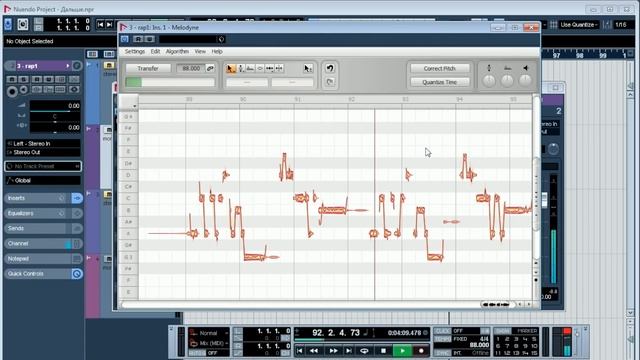Open the pitch grid corner dropdown
The height and width of the screenshot is (360, 640).
pyautogui.click(x=134, y=106)
